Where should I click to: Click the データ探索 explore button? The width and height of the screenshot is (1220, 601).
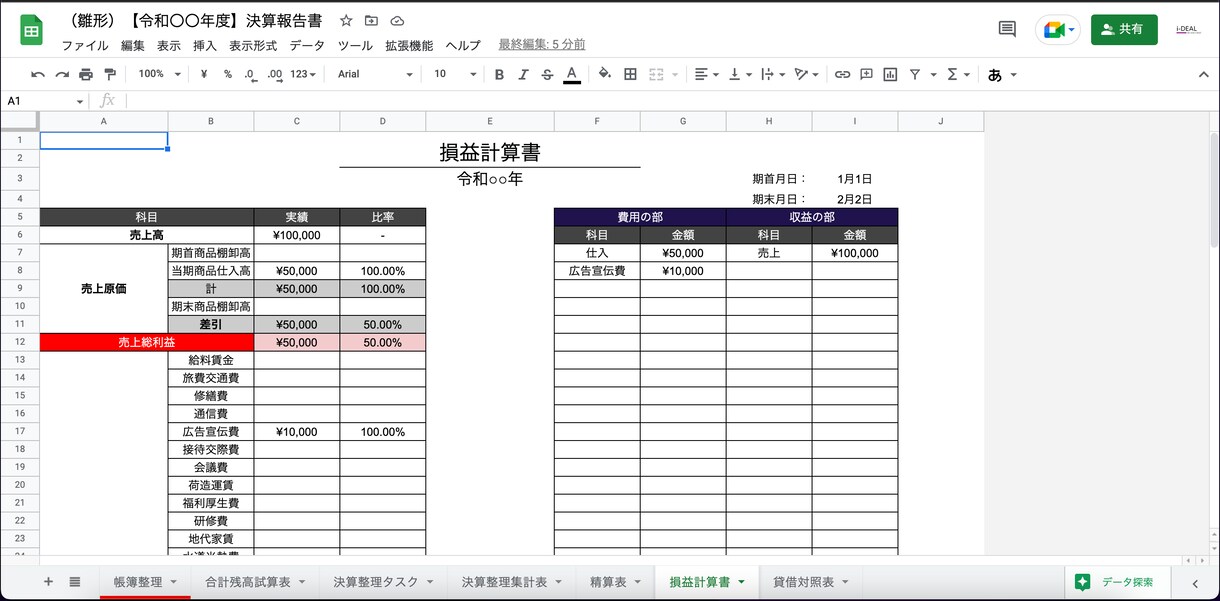point(1116,581)
